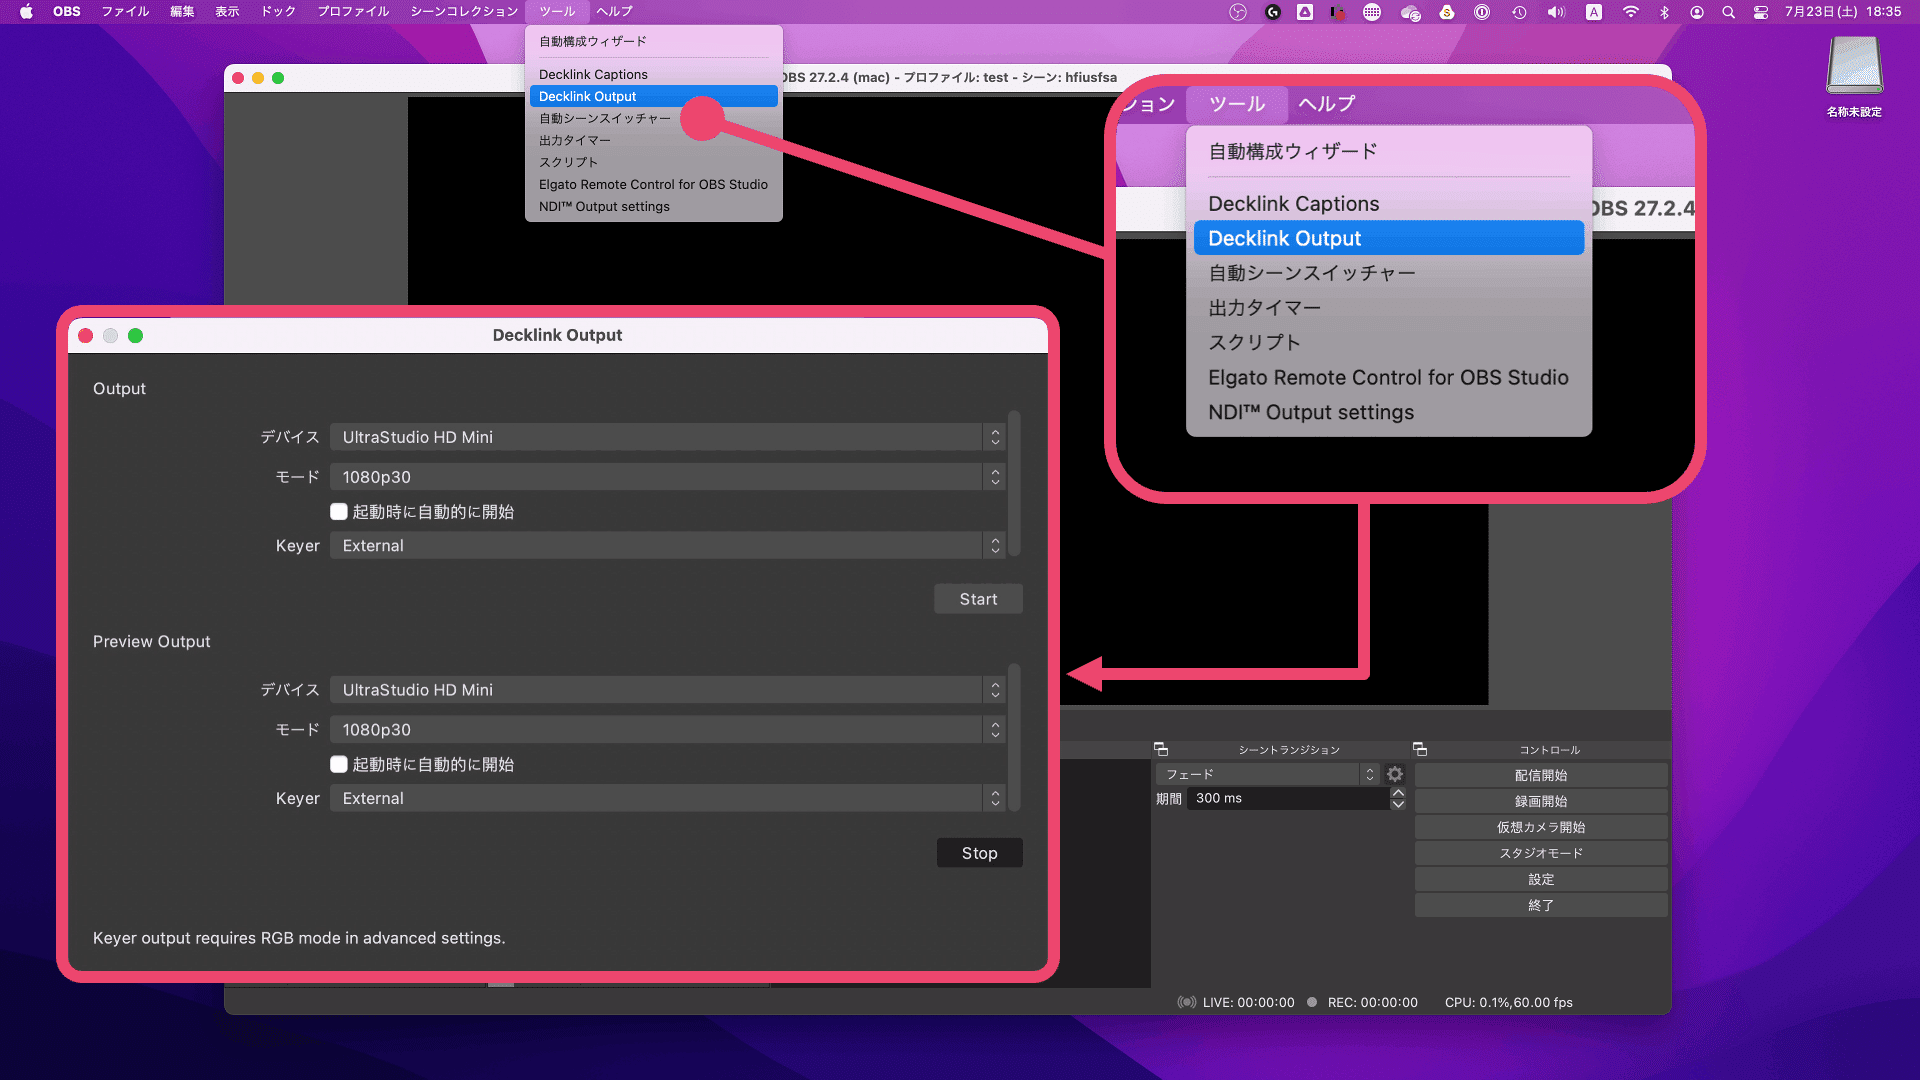This screenshot has width=1920, height=1080.
Task: Open fade transition settings gear icon
Action: [x=1395, y=774]
